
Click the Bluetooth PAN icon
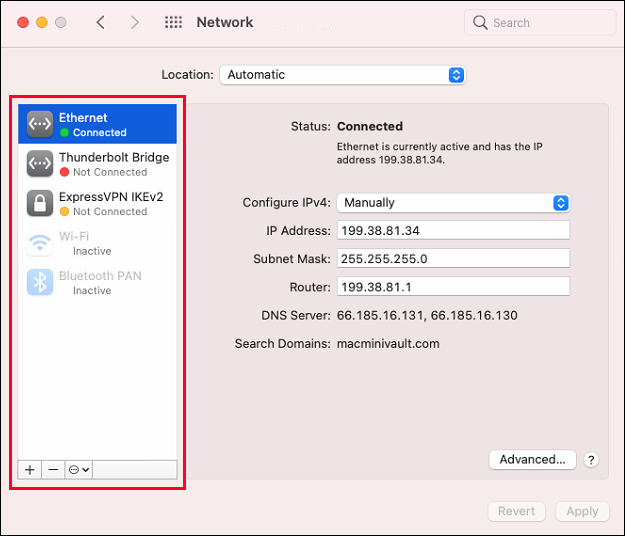[40, 282]
